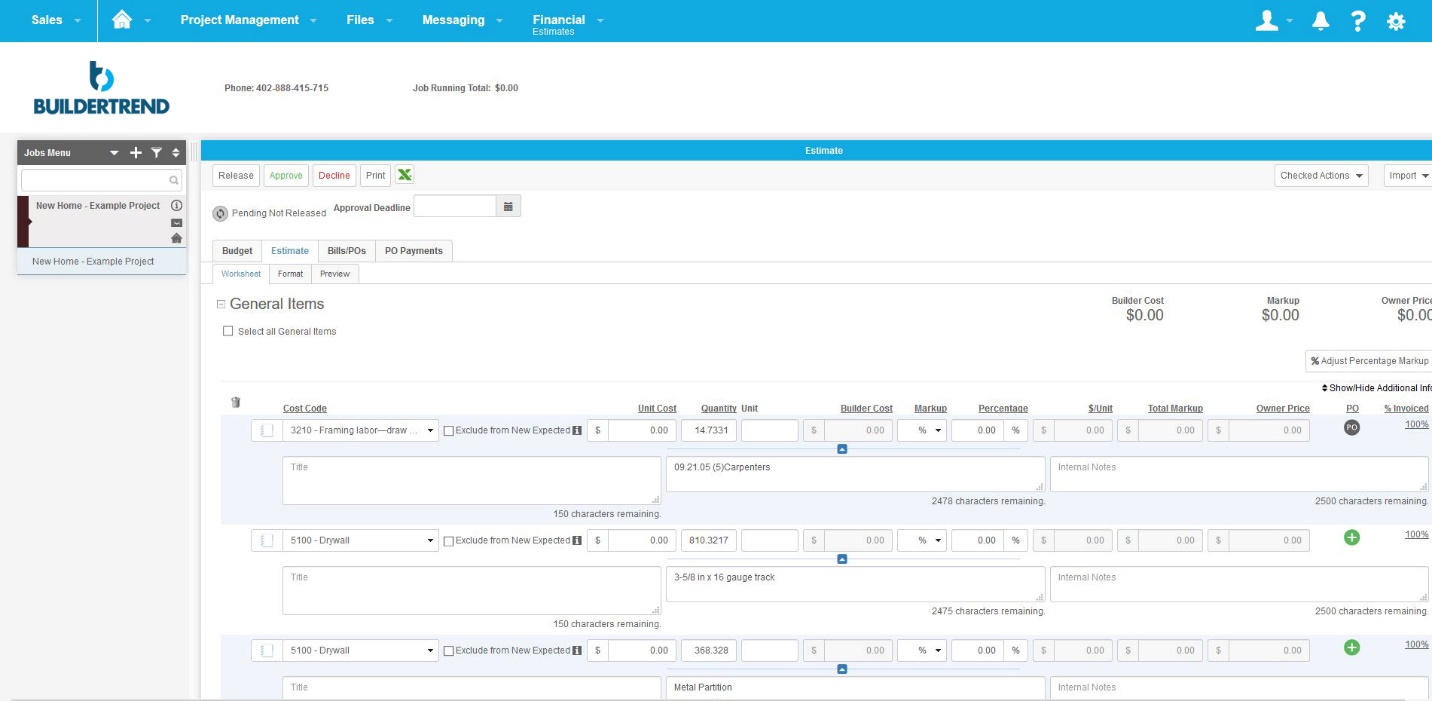Click drag handle icon of Framing labor row

(266, 430)
